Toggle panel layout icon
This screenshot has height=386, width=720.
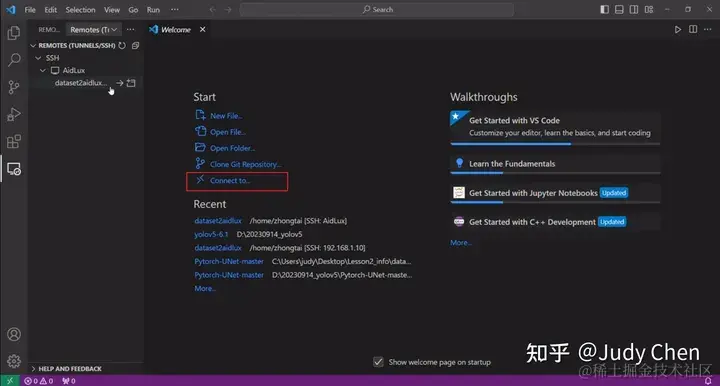[619, 9]
